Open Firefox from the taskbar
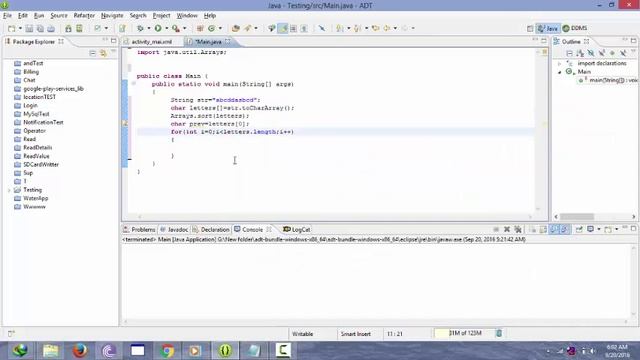The image size is (640, 360). coord(80,351)
